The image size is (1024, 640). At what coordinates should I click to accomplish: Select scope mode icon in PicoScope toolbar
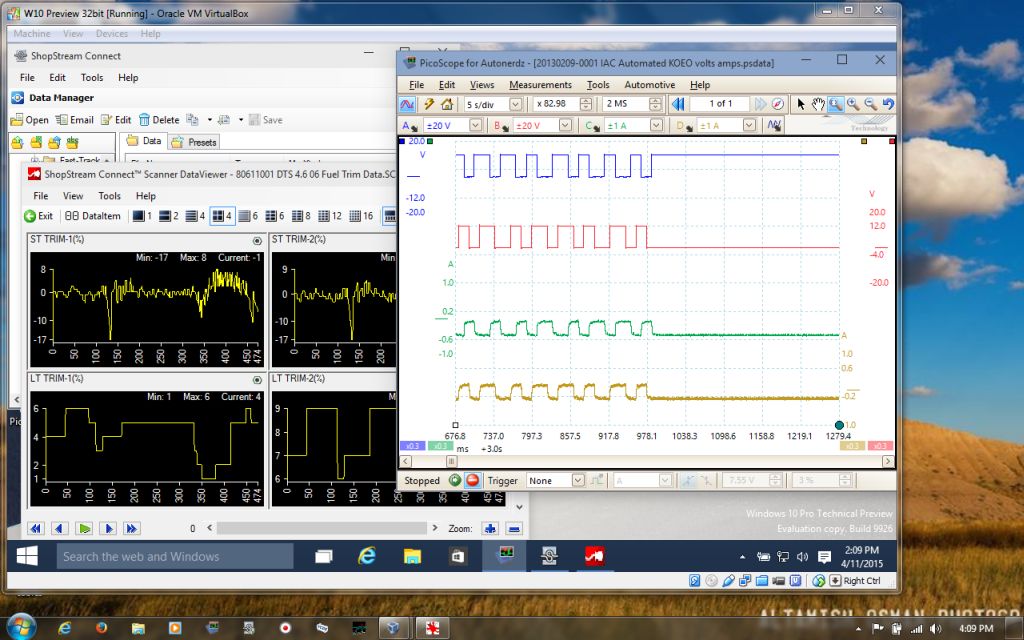[x=407, y=104]
